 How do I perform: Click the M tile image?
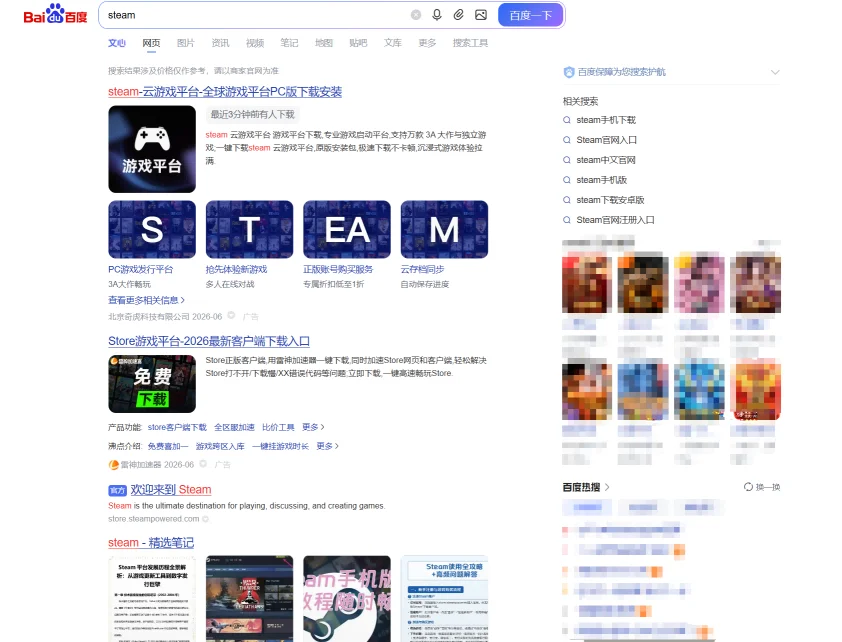point(444,229)
